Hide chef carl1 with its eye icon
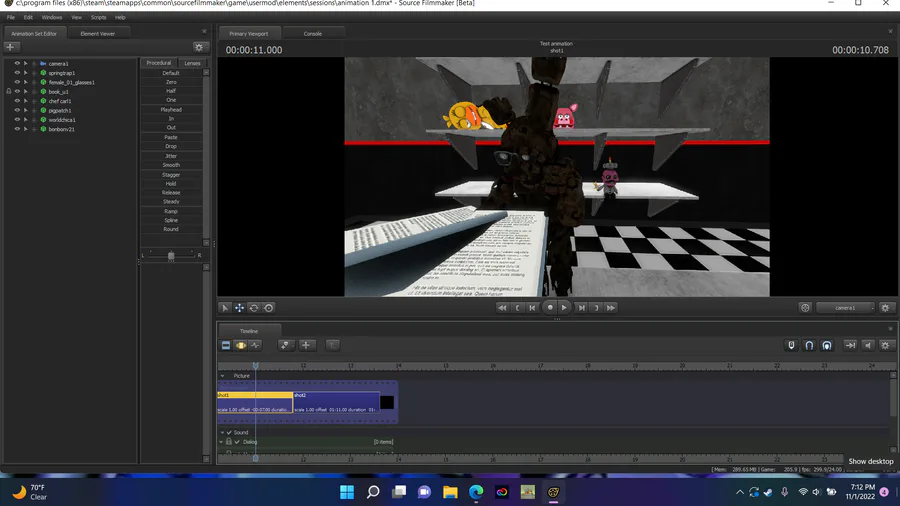Screen dimensions: 900x506 coord(17,101)
